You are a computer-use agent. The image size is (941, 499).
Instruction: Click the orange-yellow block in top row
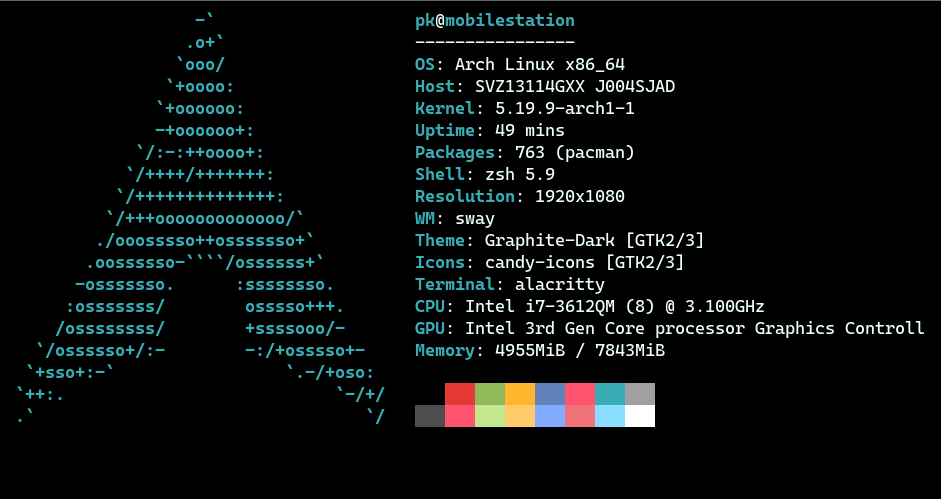[x=520, y=394]
